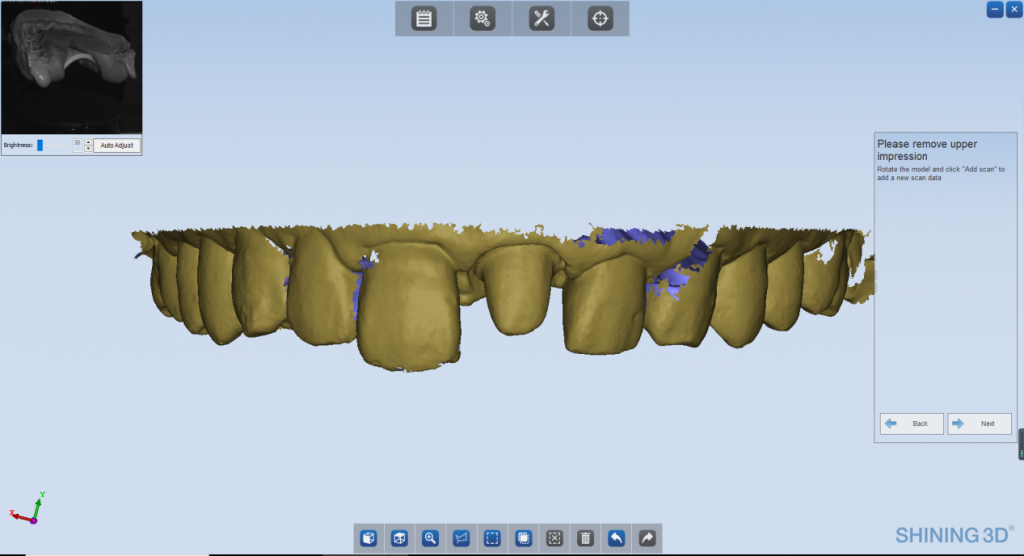
Task: Click the Brightness slider handle
Action: tap(40, 145)
